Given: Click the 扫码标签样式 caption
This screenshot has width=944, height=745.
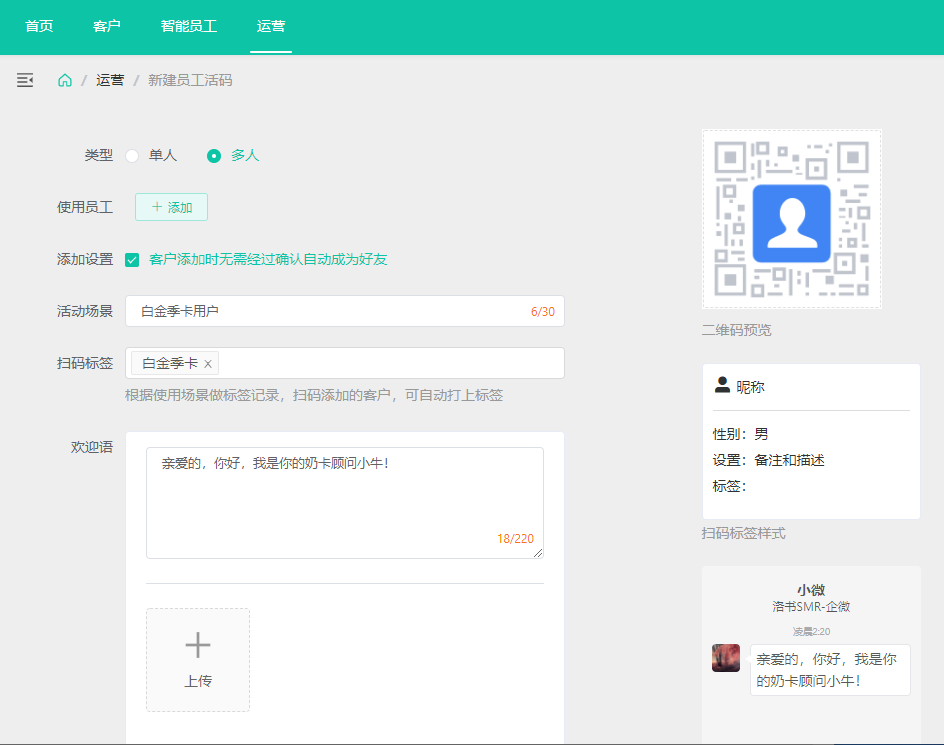Looking at the screenshot, I should pyautogui.click(x=744, y=534).
